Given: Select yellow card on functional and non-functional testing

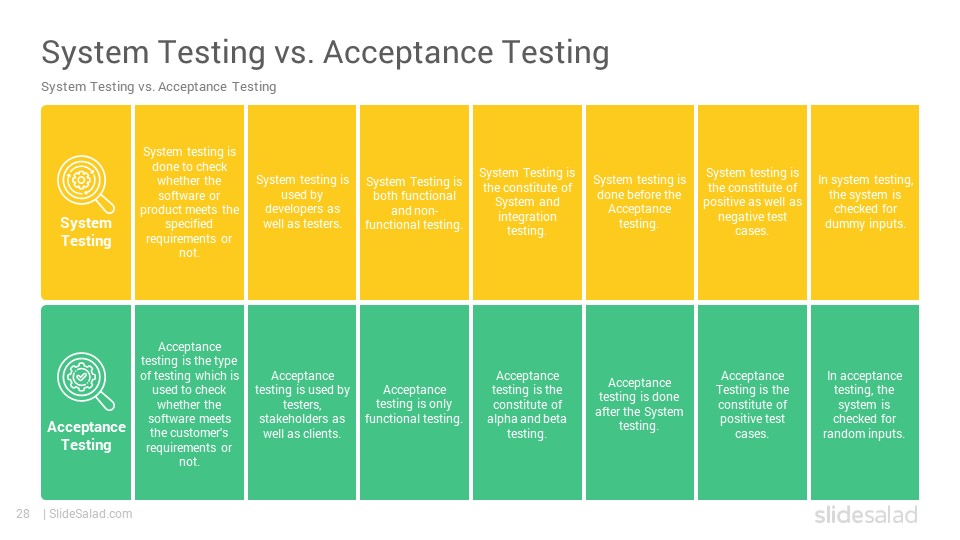Looking at the screenshot, I should [x=414, y=202].
